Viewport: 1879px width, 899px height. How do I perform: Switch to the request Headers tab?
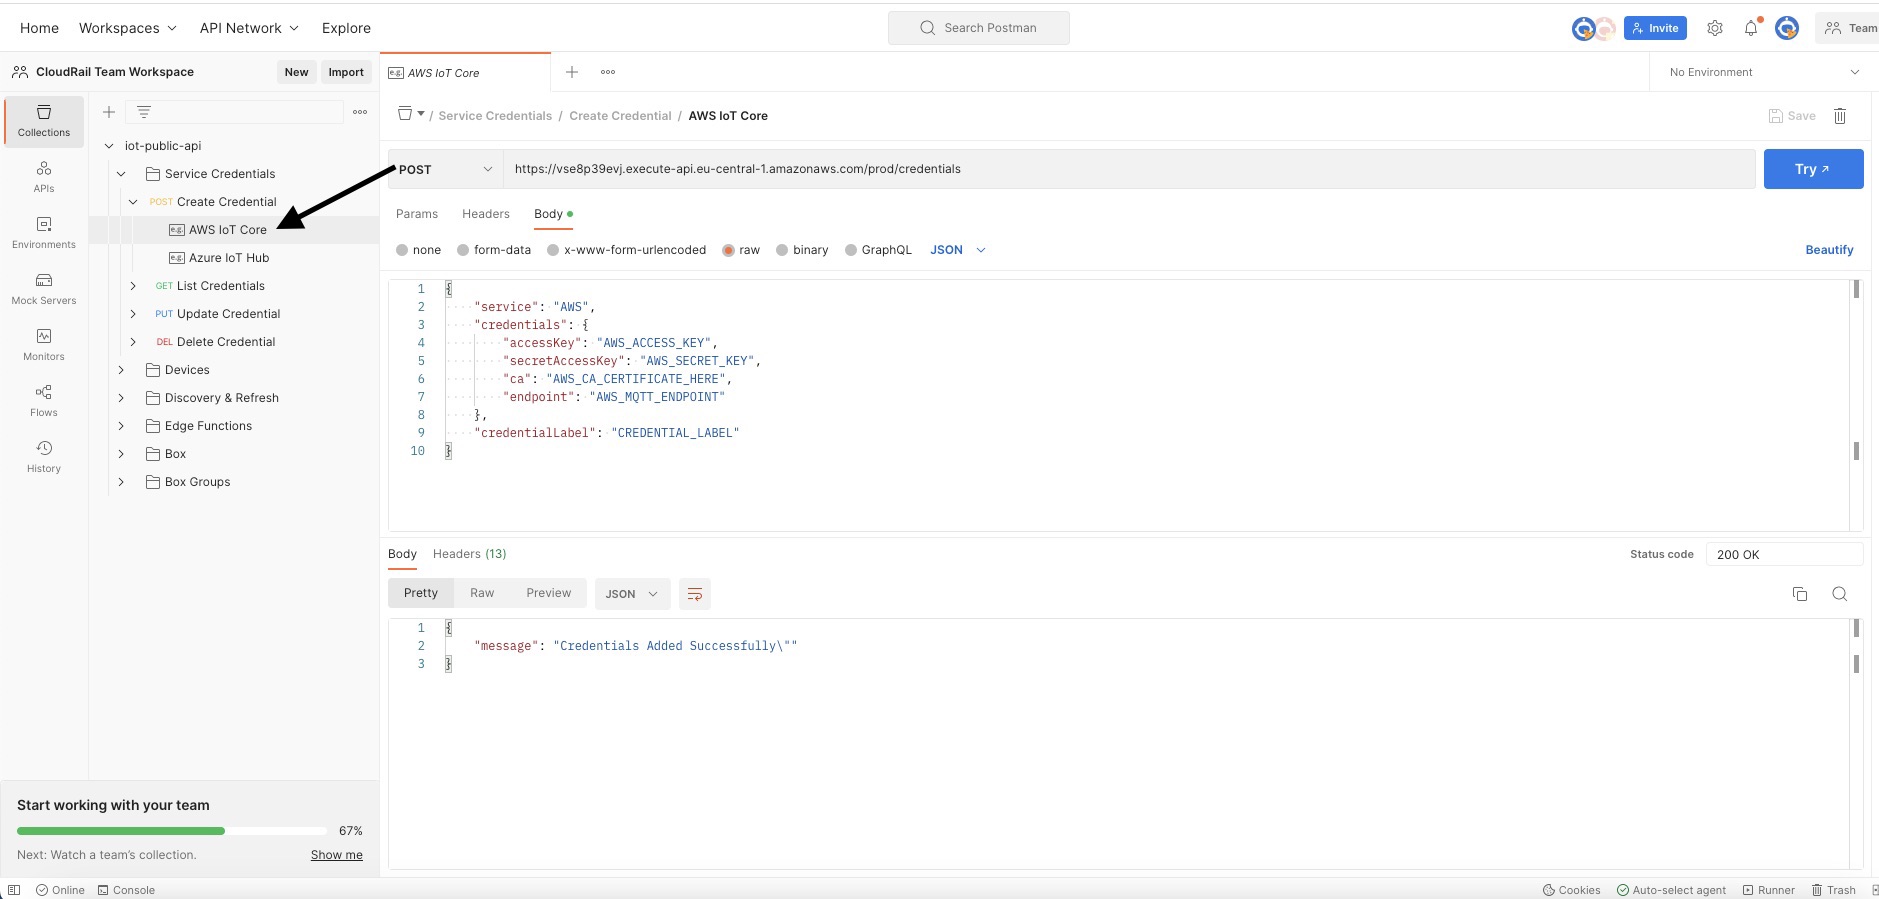(486, 214)
